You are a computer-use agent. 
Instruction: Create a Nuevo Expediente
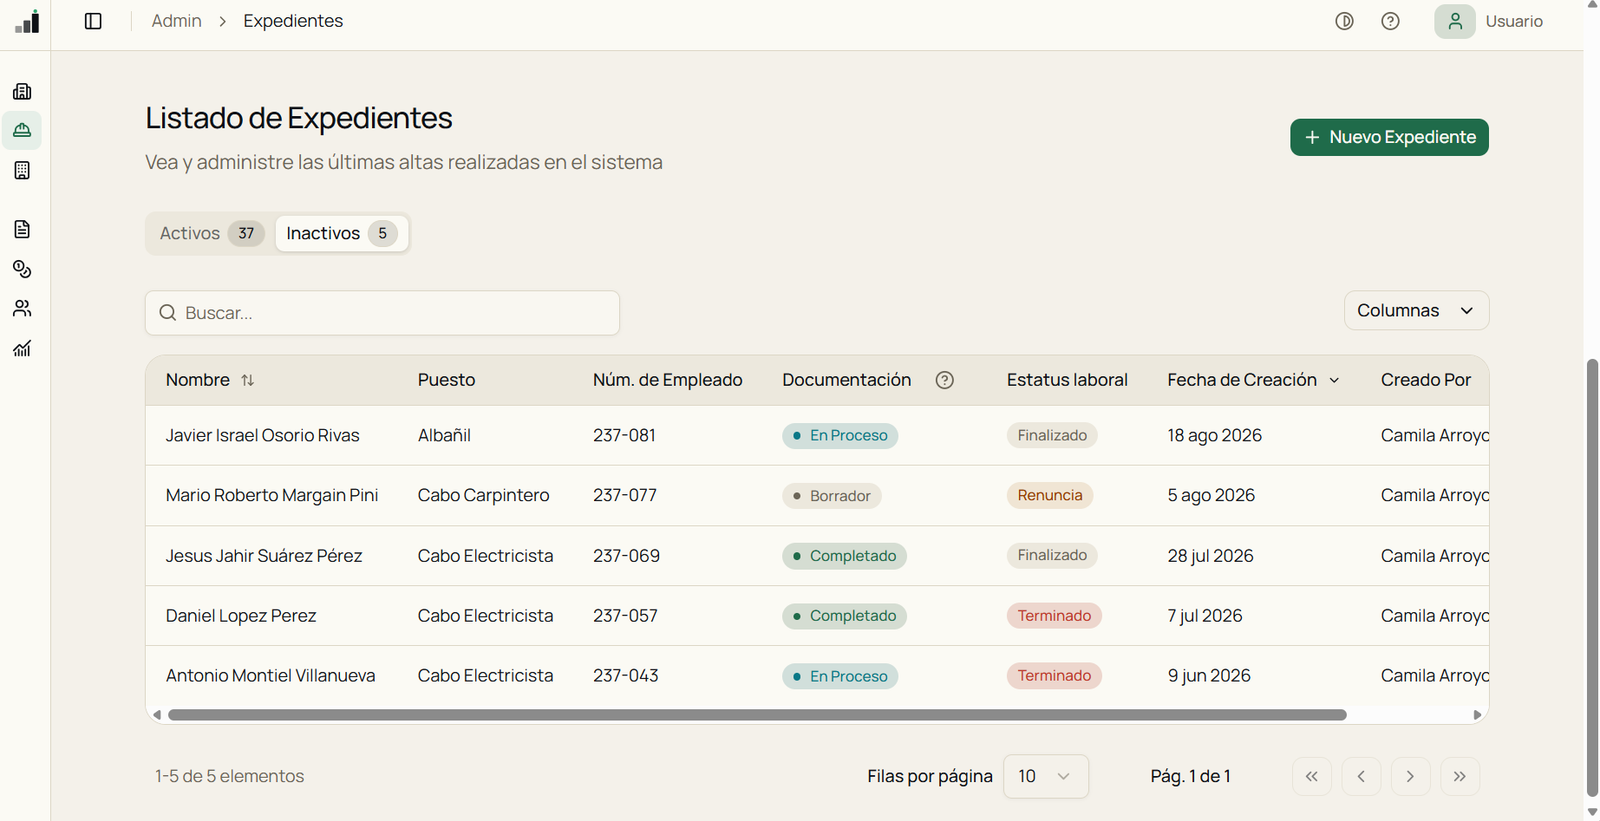(1389, 137)
